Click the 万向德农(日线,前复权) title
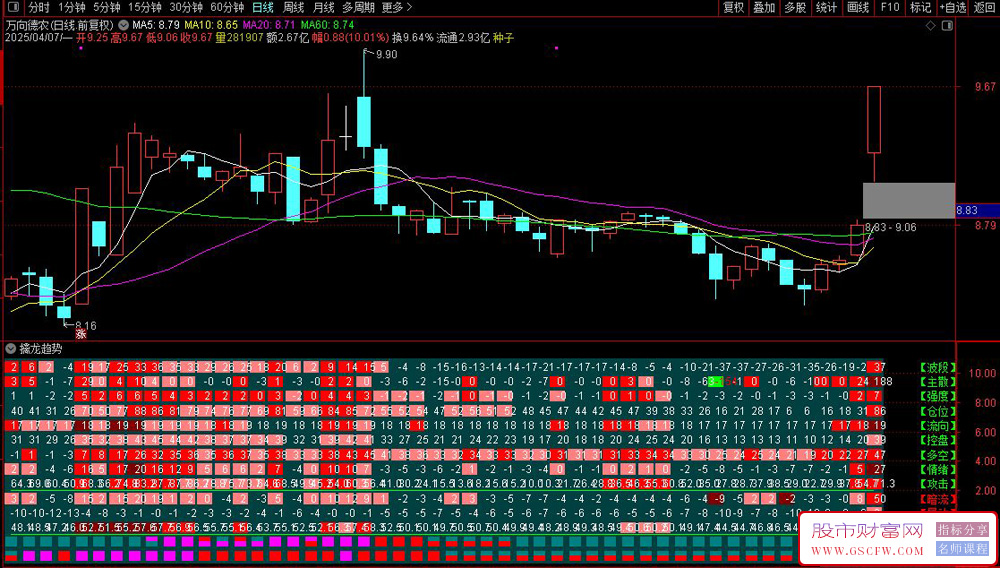This screenshot has height=568, width=1000. 59,25
